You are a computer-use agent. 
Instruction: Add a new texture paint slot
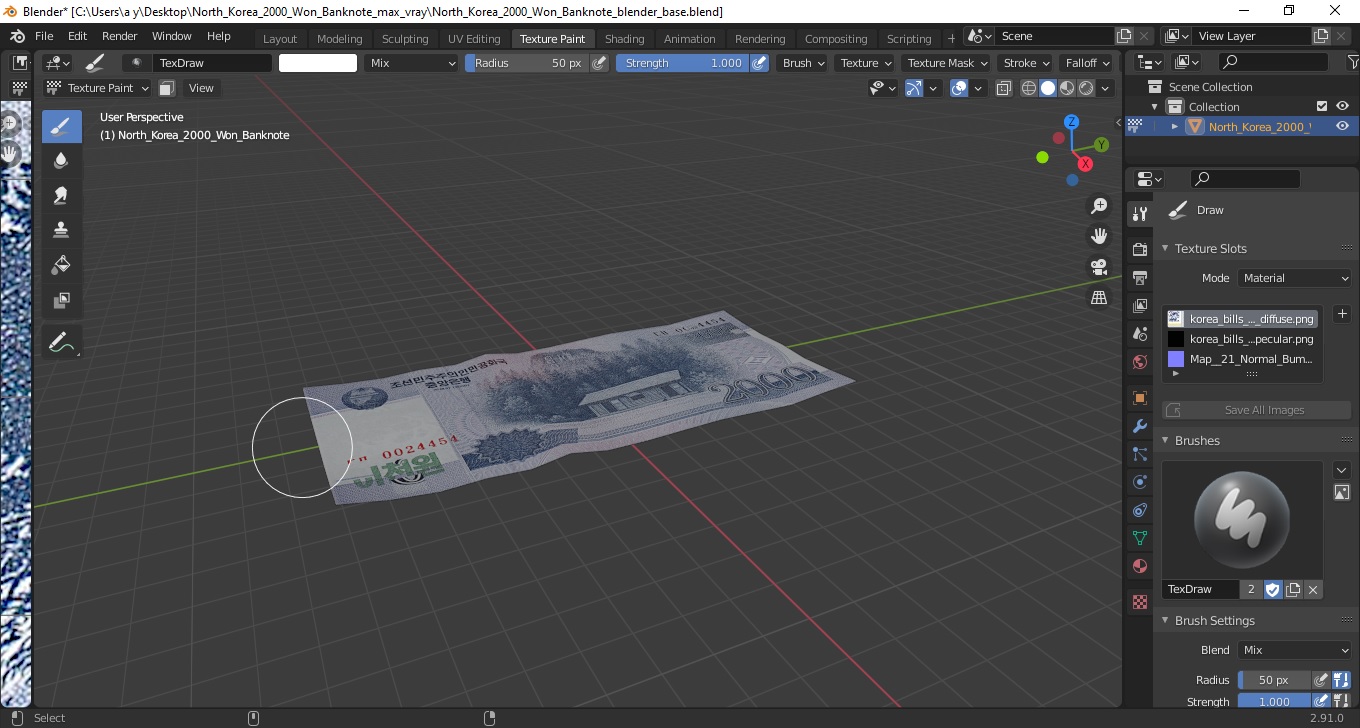pyautogui.click(x=1342, y=314)
